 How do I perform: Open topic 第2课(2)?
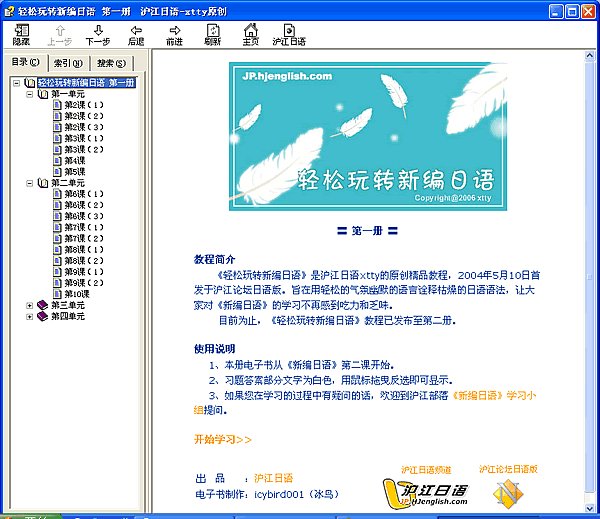tap(84, 116)
